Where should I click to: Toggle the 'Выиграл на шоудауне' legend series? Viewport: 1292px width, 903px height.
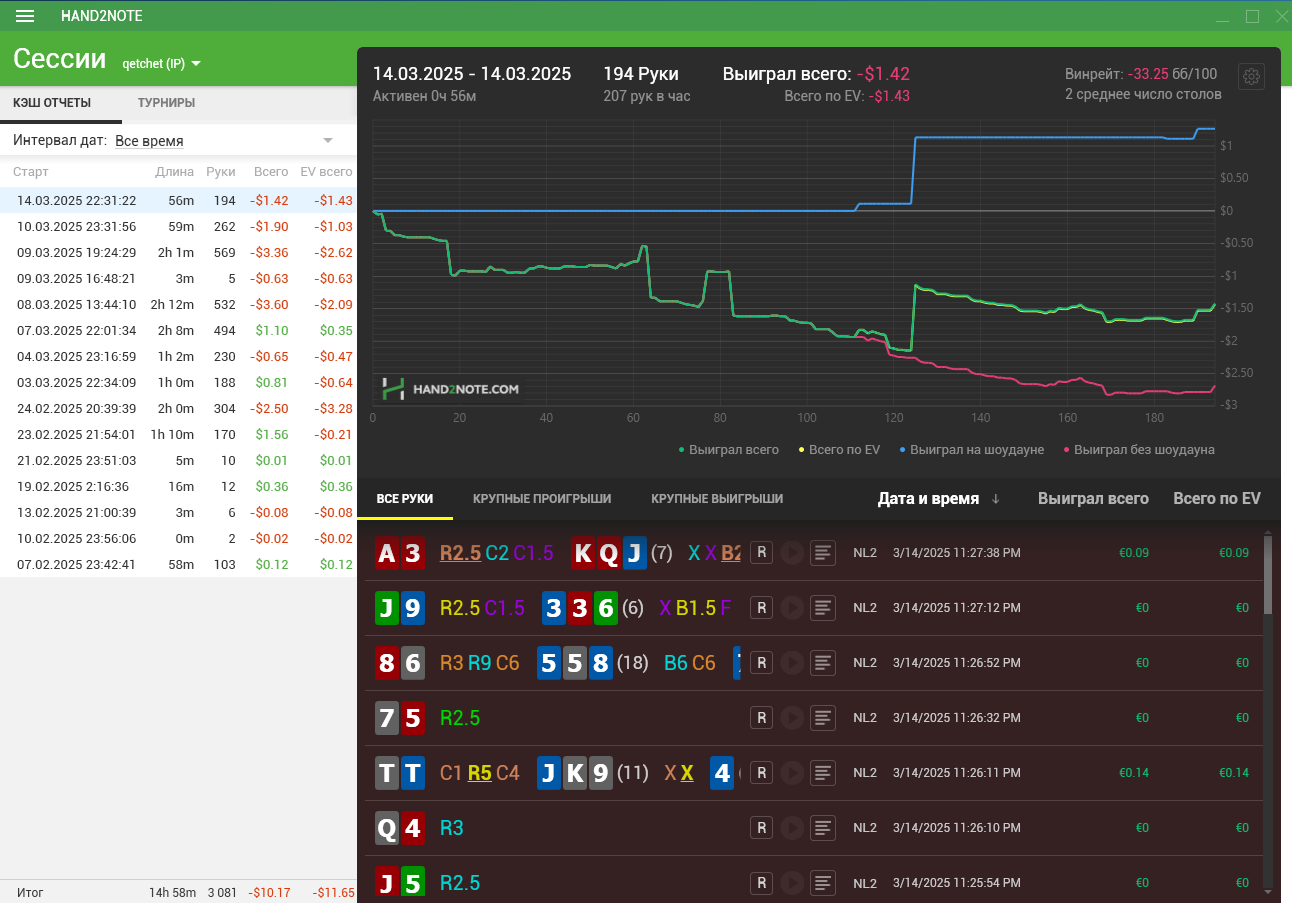[x=971, y=450]
